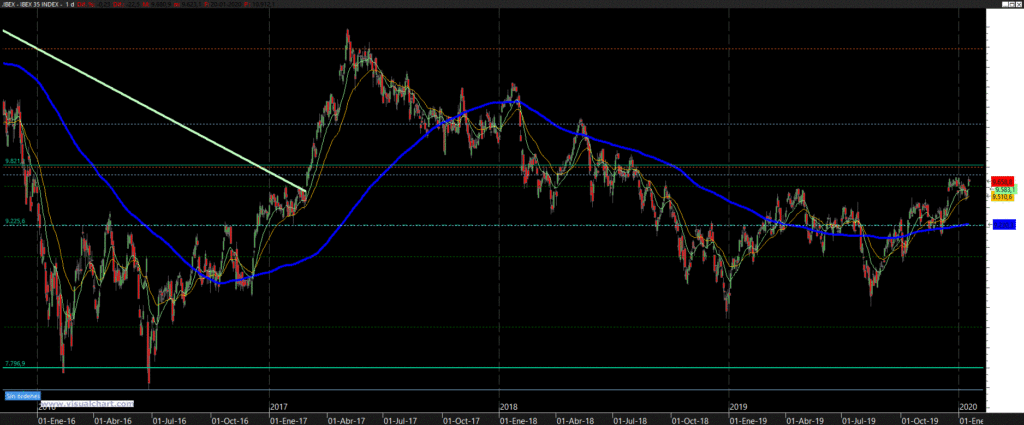Click the green 9.583,1 price label
The height and width of the screenshot is (425, 1024).
pyautogui.click(x=1004, y=189)
